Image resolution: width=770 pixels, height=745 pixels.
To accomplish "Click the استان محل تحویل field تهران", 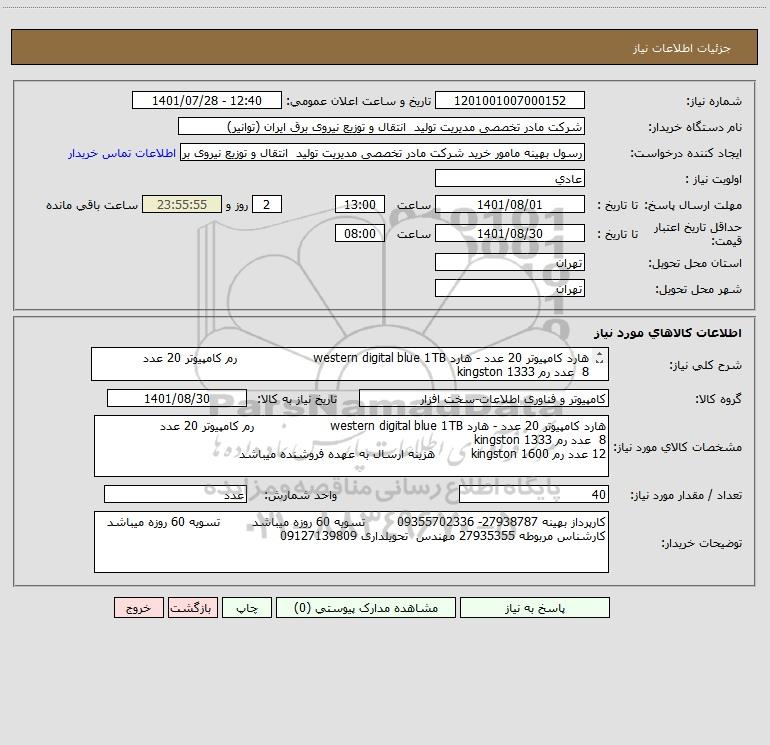I will tap(510, 262).
